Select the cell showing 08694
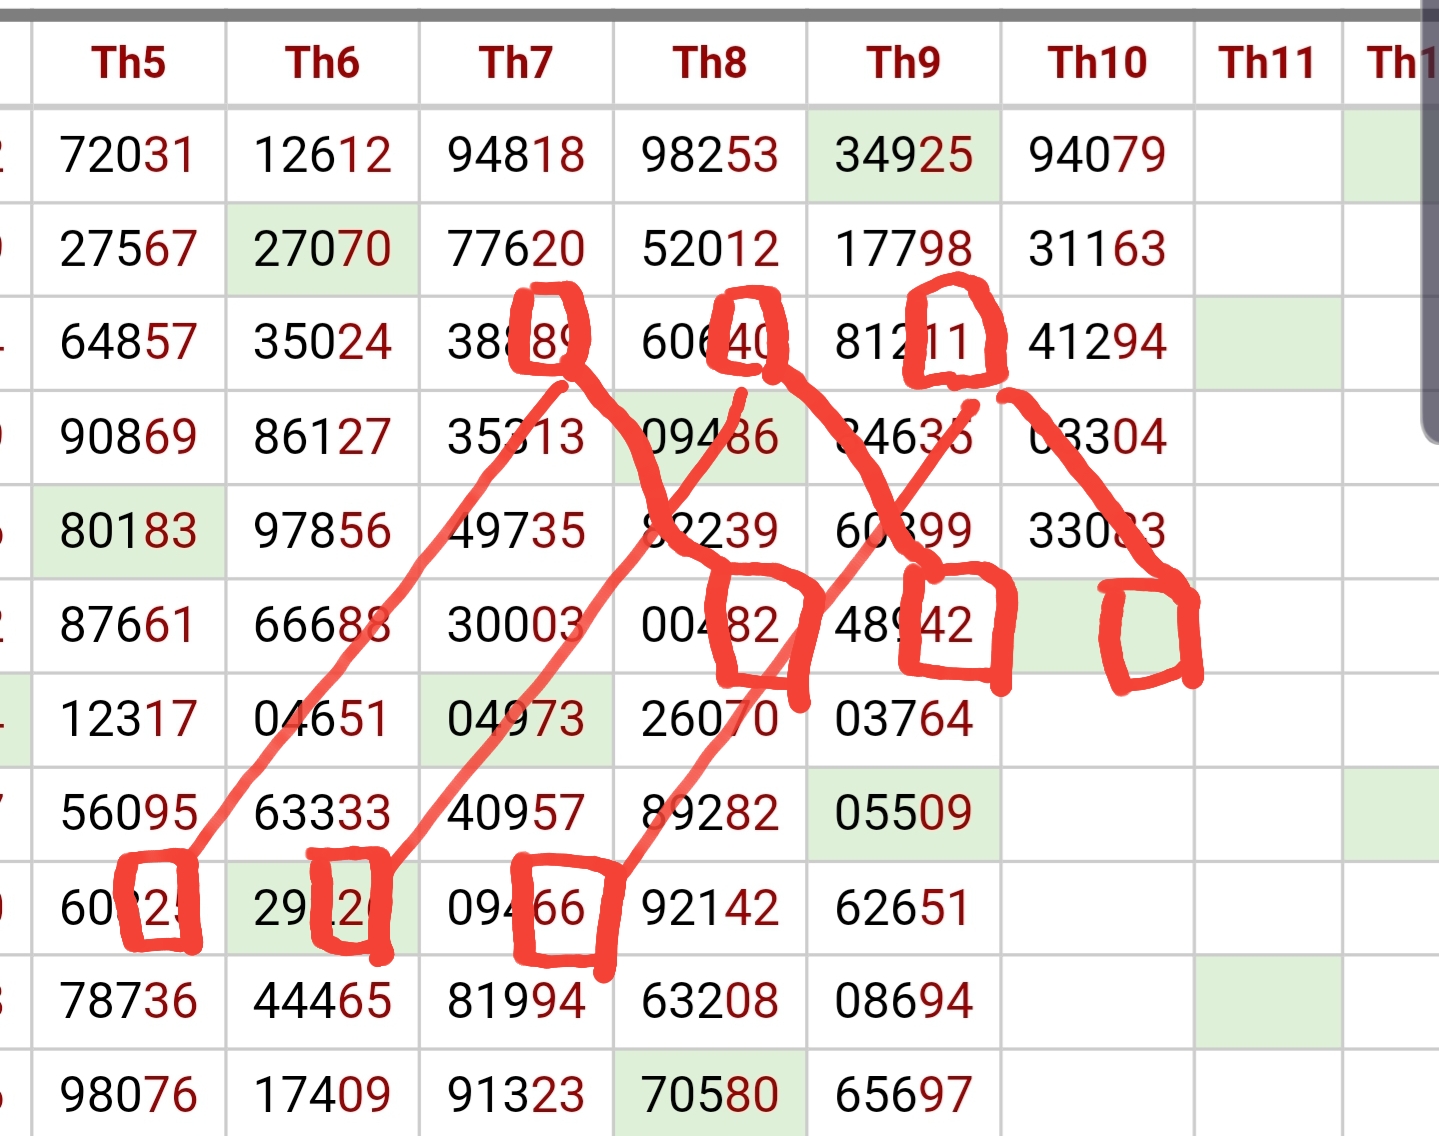 point(904,1001)
